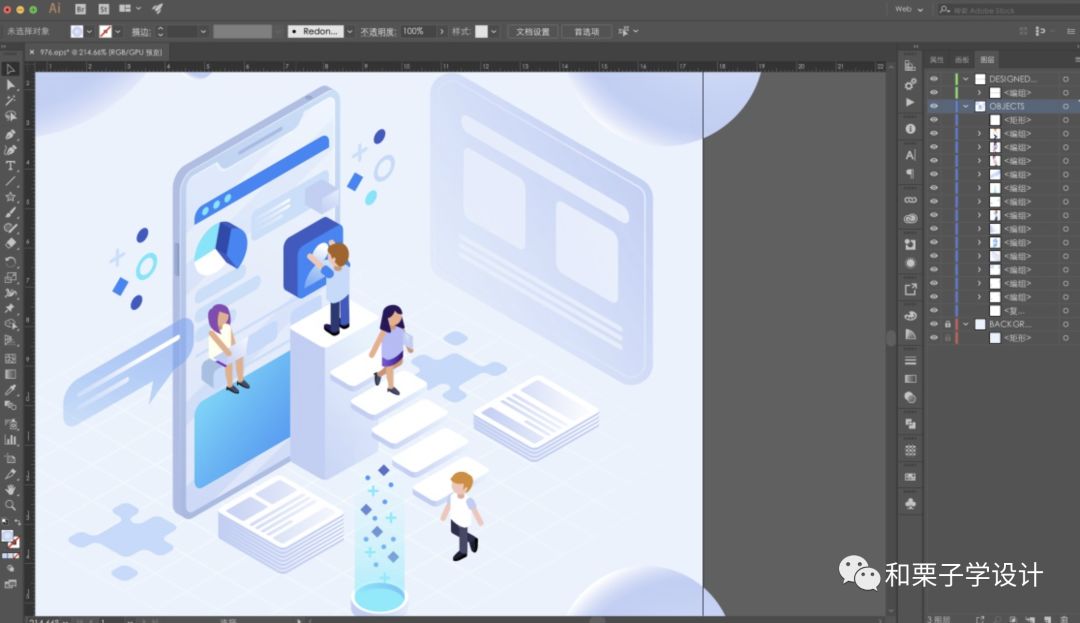
Task: Open the Layers panel flyout menu
Action: pos(1076,60)
